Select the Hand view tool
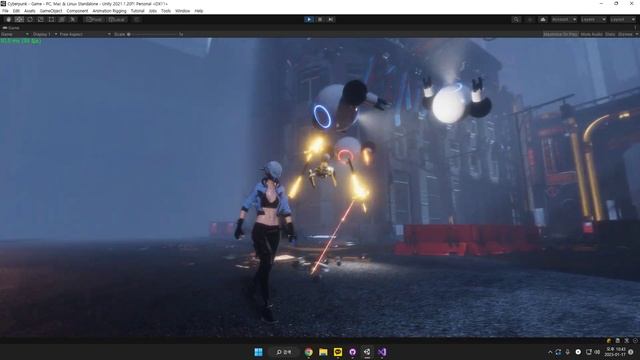This screenshot has width=640, height=360. (x=8, y=19)
